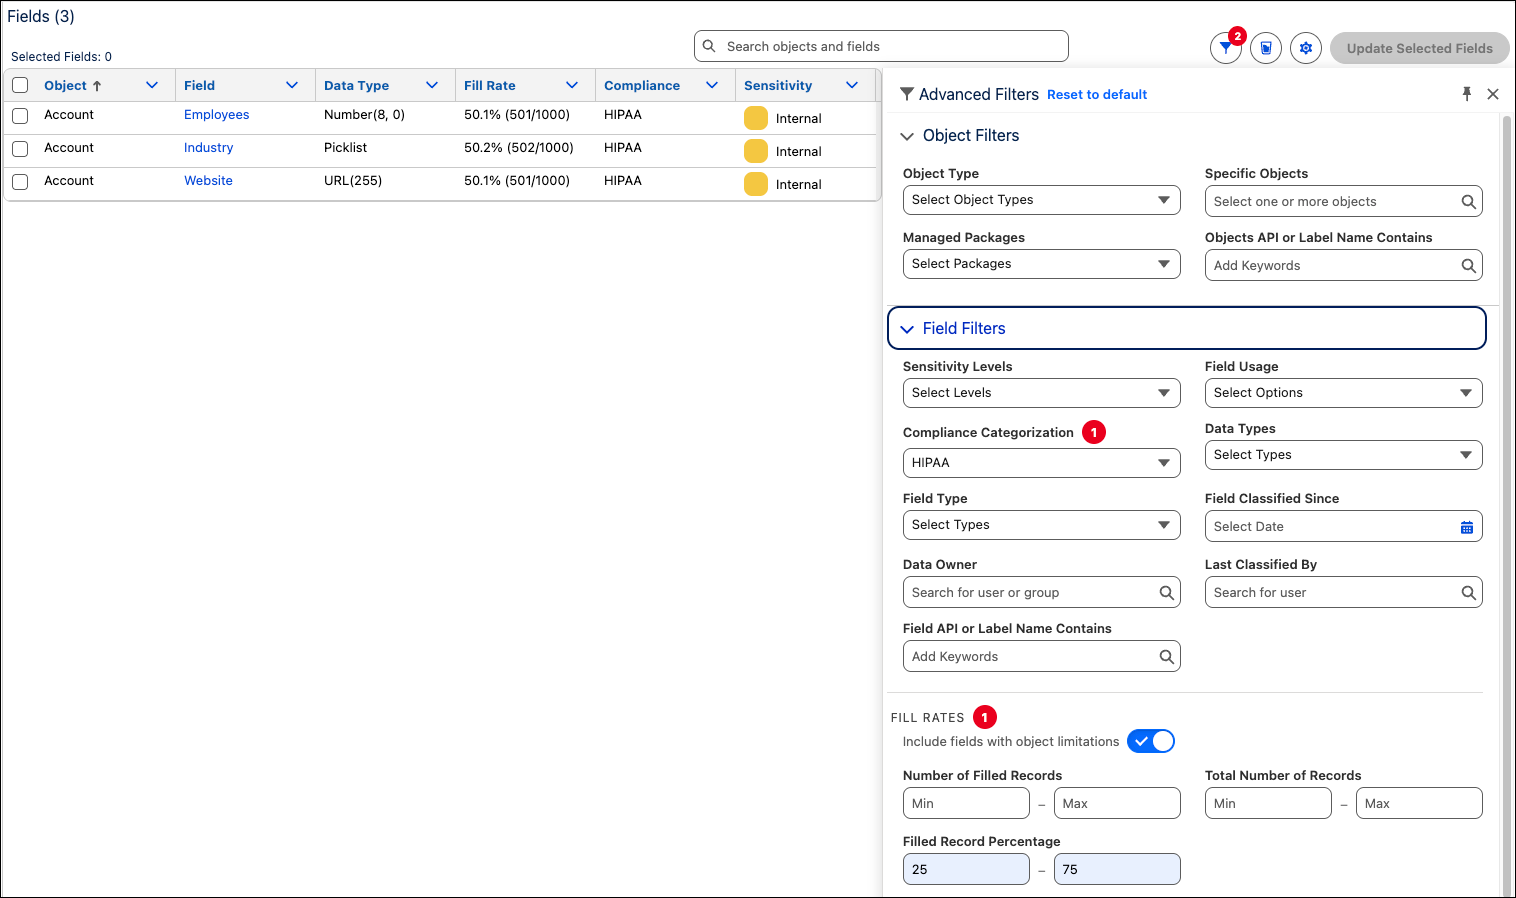Check the Website field row checkbox
Screen dimensions: 1516x898
(x=20, y=182)
